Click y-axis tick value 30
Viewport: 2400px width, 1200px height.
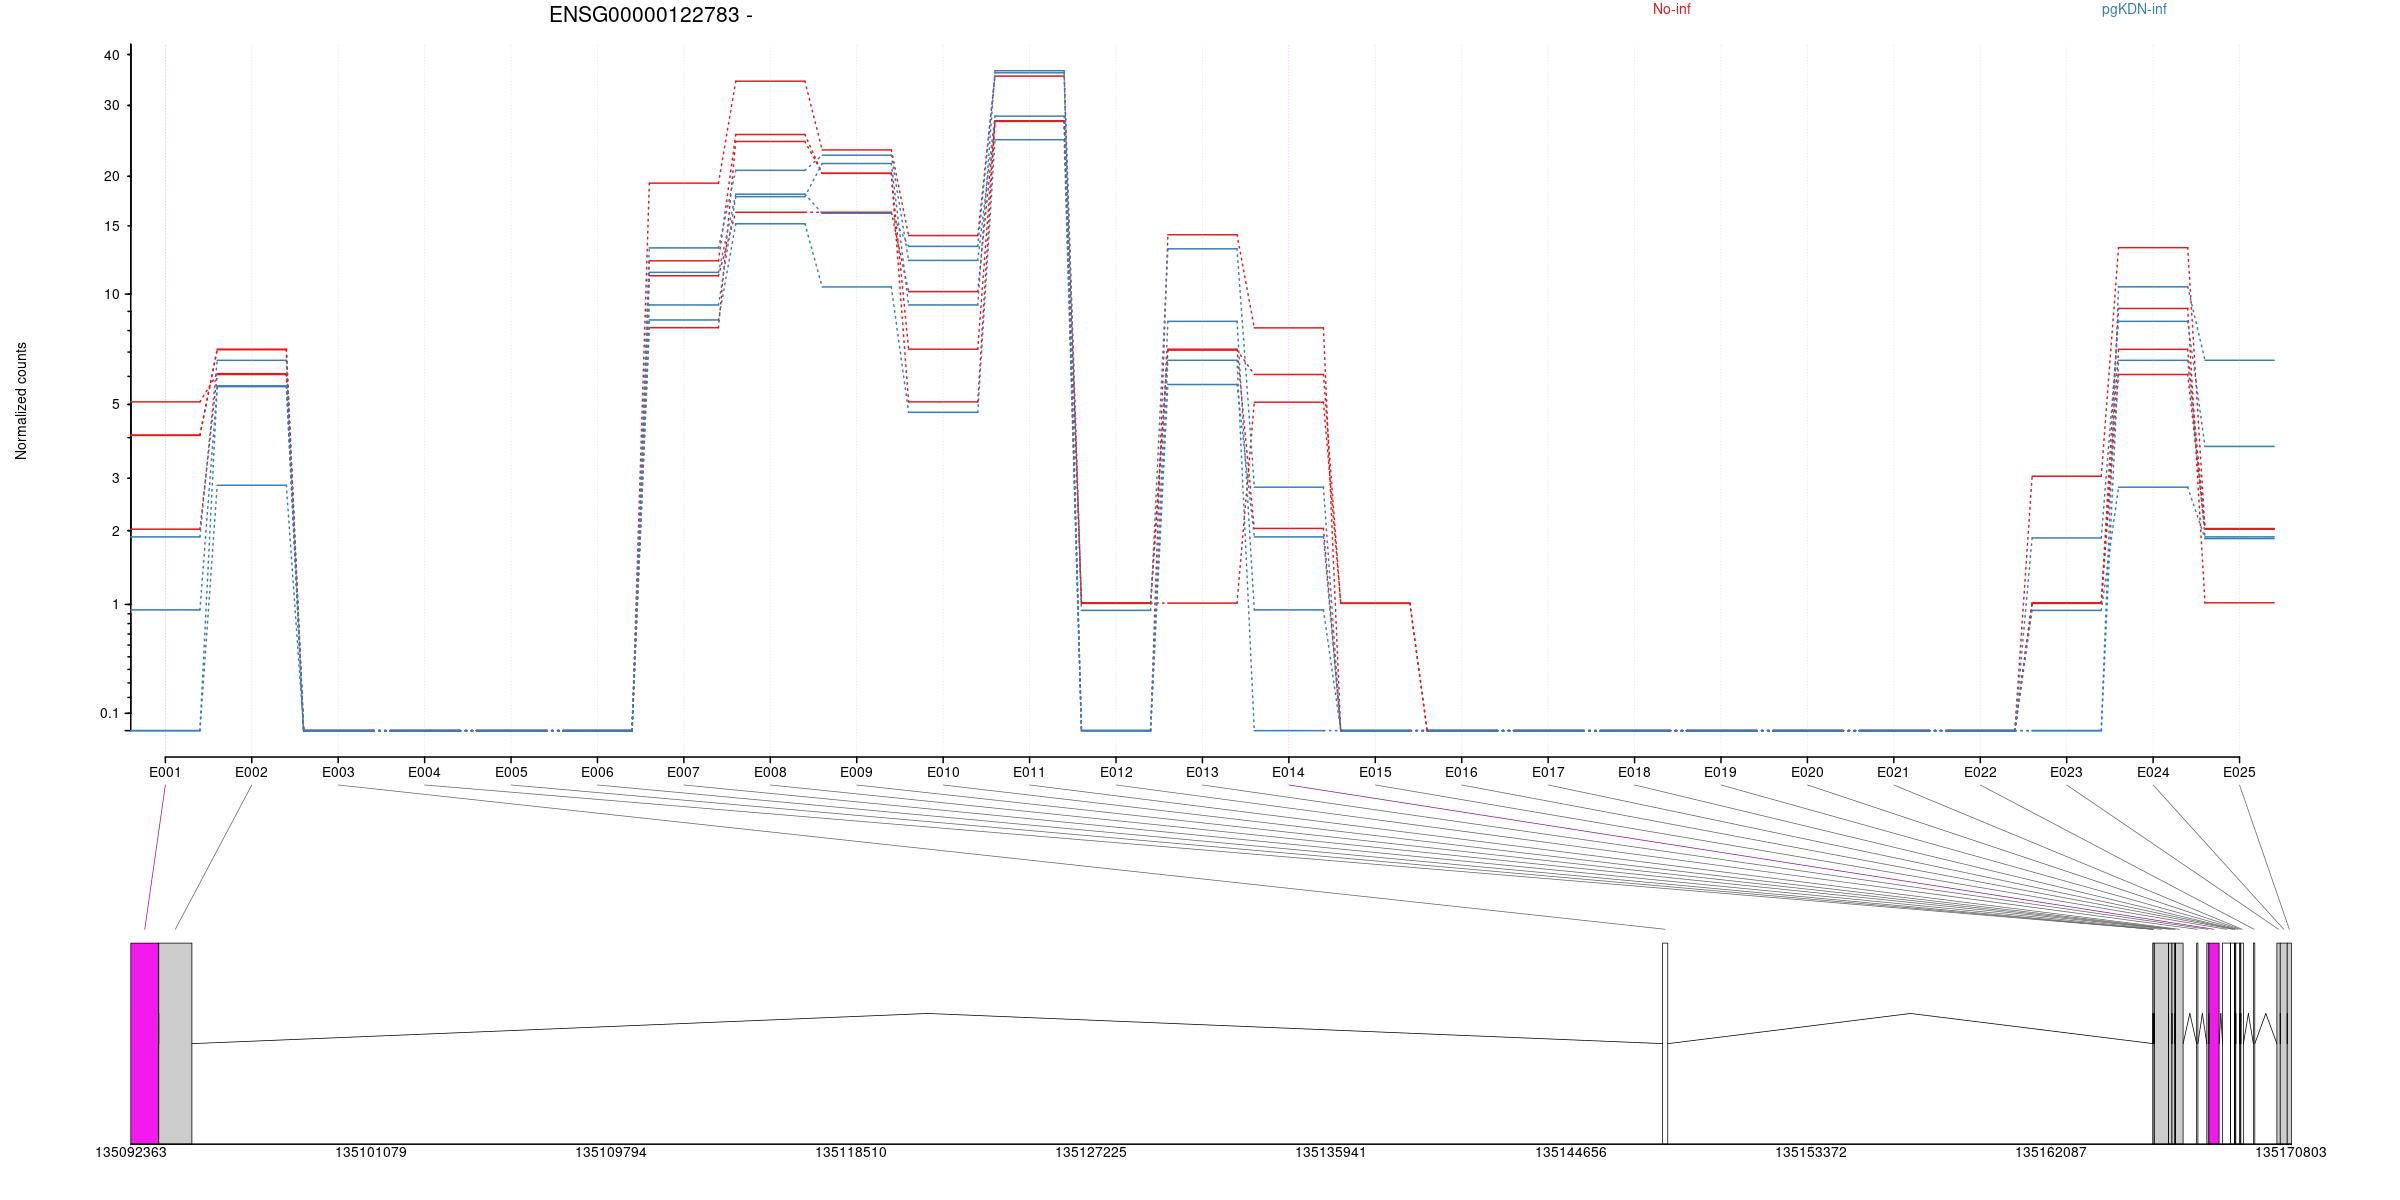(x=111, y=105)
